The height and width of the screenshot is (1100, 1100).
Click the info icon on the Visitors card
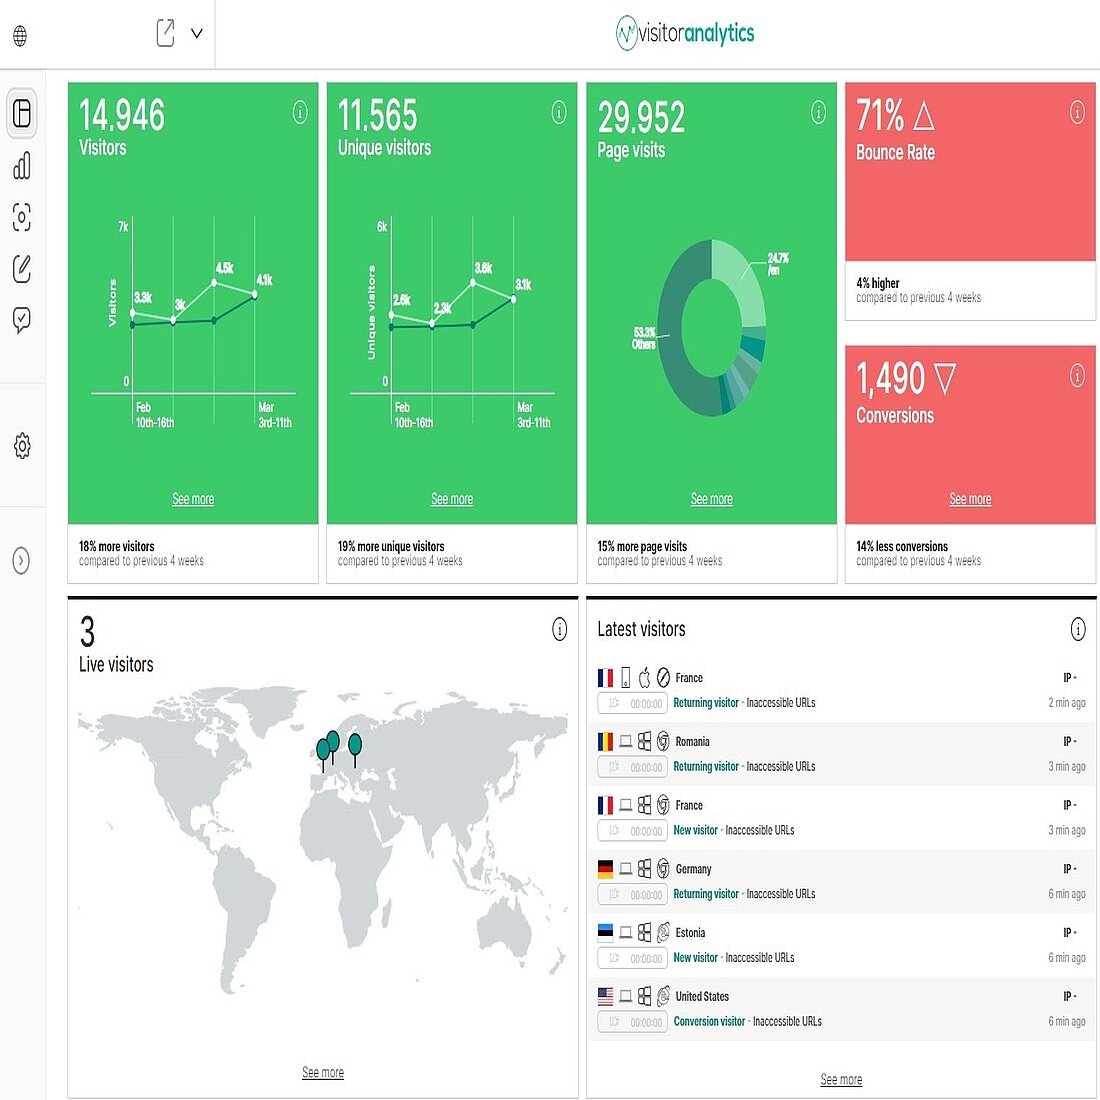[x=299, y=113]
